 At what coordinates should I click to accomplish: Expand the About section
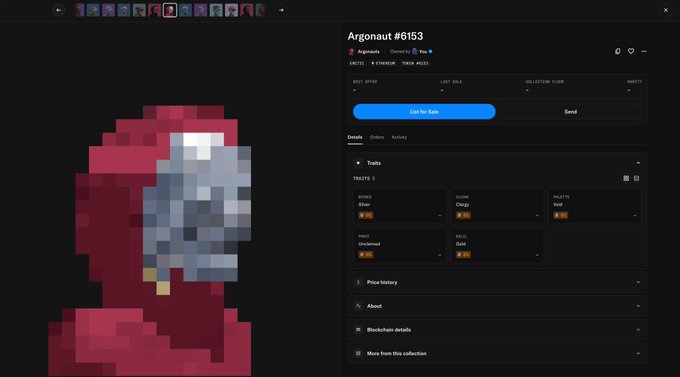pyautogui.click(x=497, y=306)
